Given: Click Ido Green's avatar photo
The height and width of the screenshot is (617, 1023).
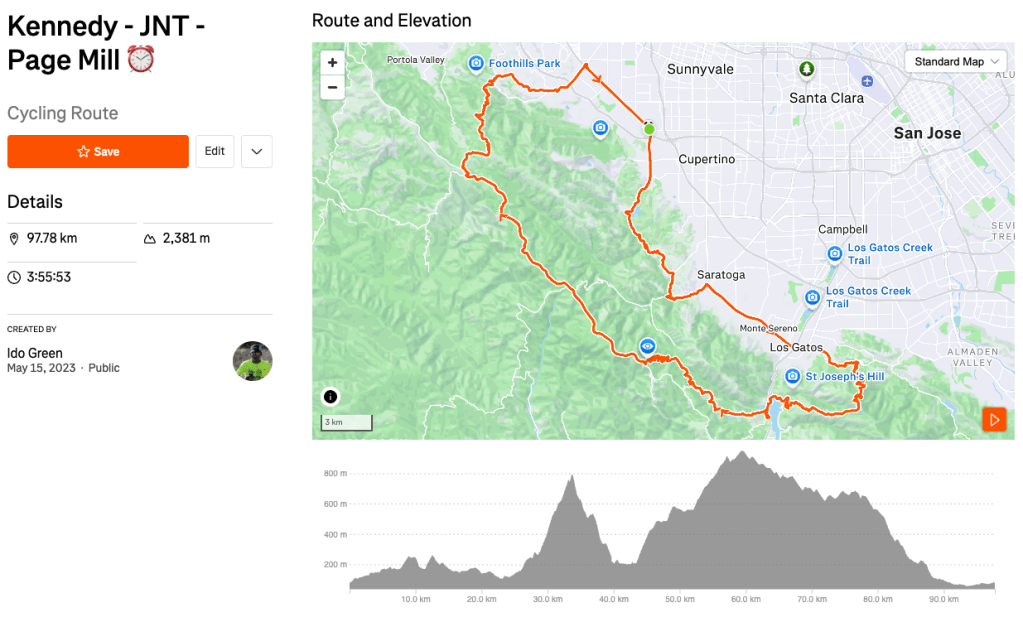Looking at the screenshot, I should pos(253,361).
